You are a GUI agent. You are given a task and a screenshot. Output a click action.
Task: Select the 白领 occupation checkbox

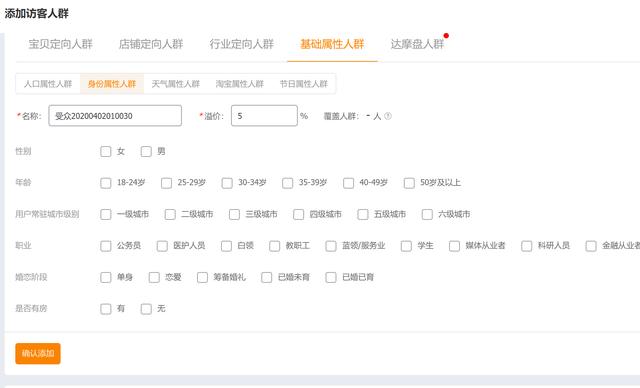[x=226, y=246]
